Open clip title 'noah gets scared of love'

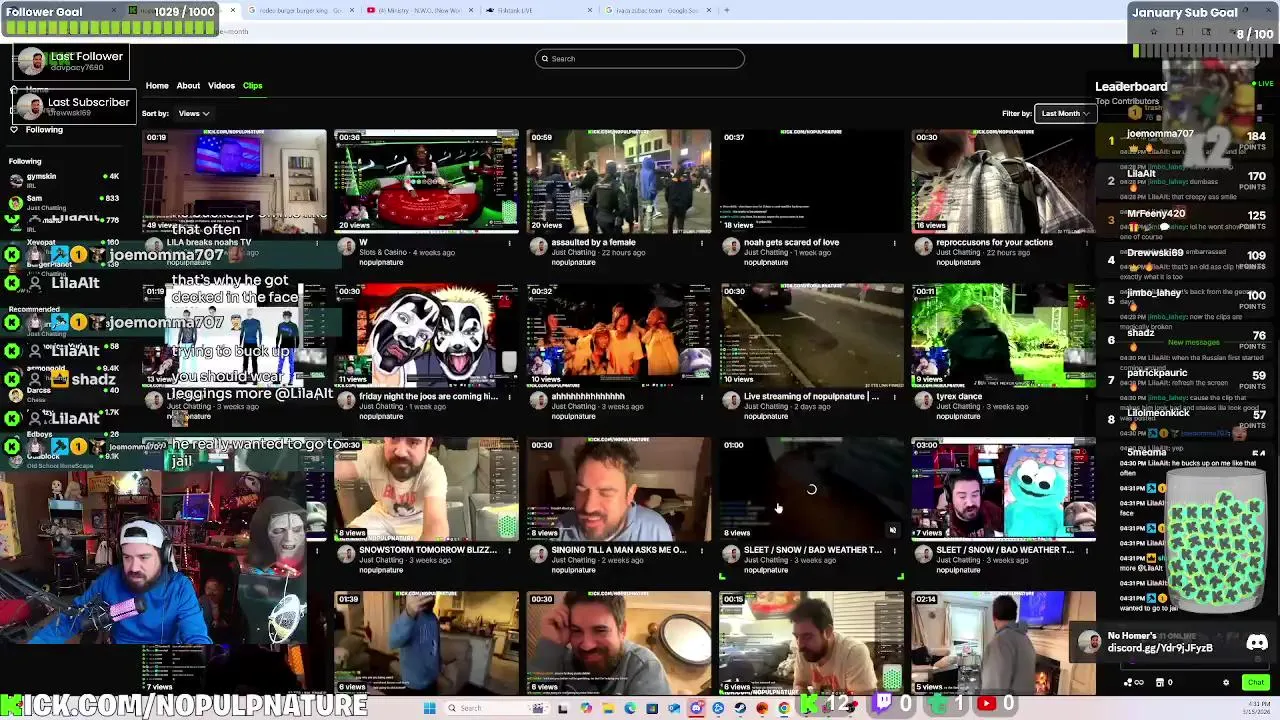coord(791,242)
